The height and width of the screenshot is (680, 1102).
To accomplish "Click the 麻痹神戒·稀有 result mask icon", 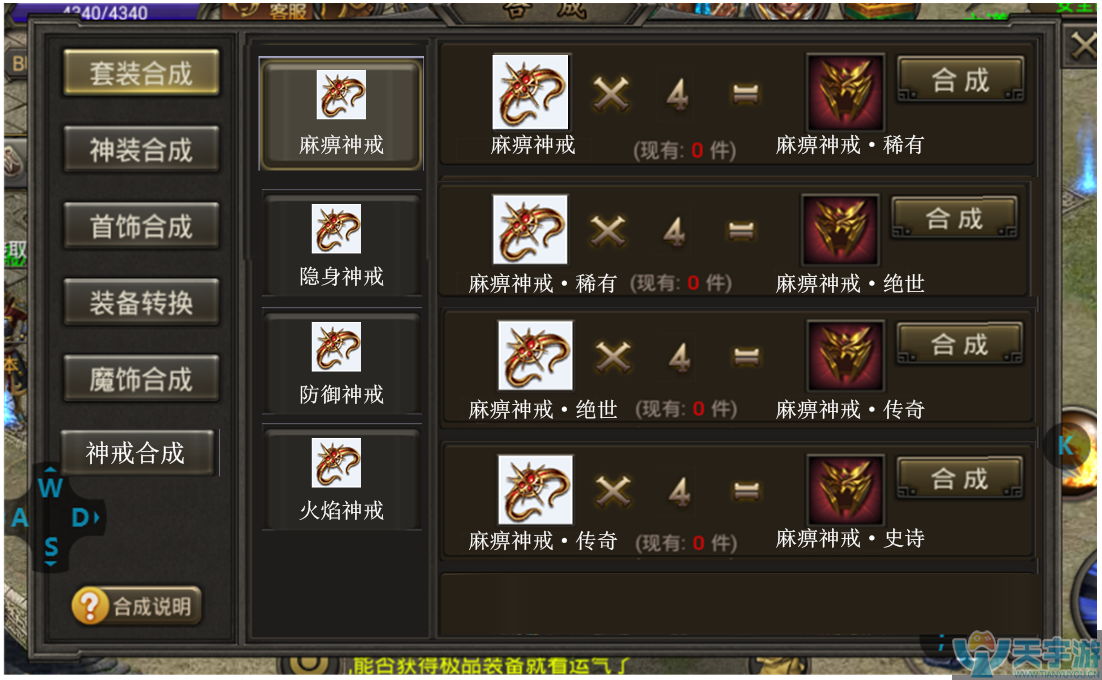I will [x=845, y=92].
